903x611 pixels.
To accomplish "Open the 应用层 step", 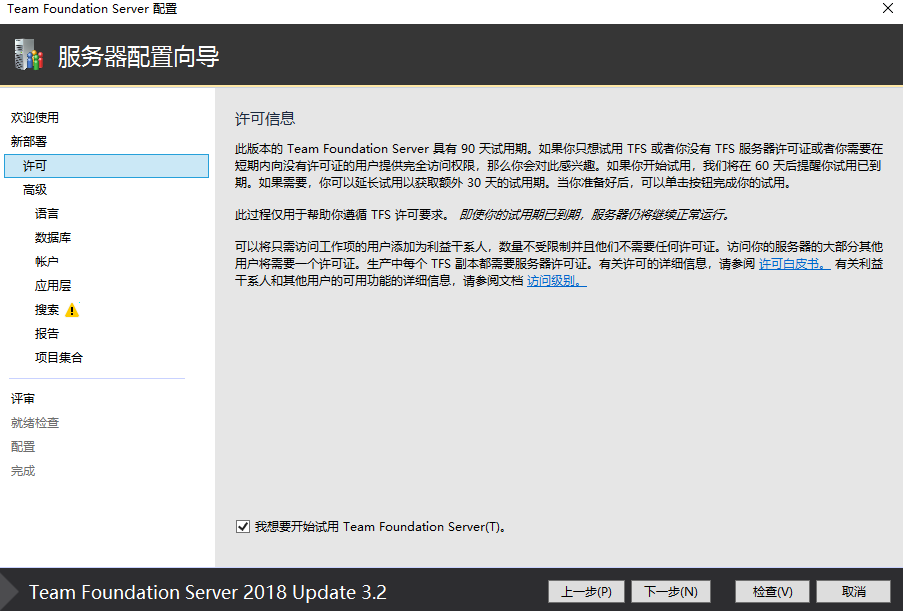I will point(53,286).
